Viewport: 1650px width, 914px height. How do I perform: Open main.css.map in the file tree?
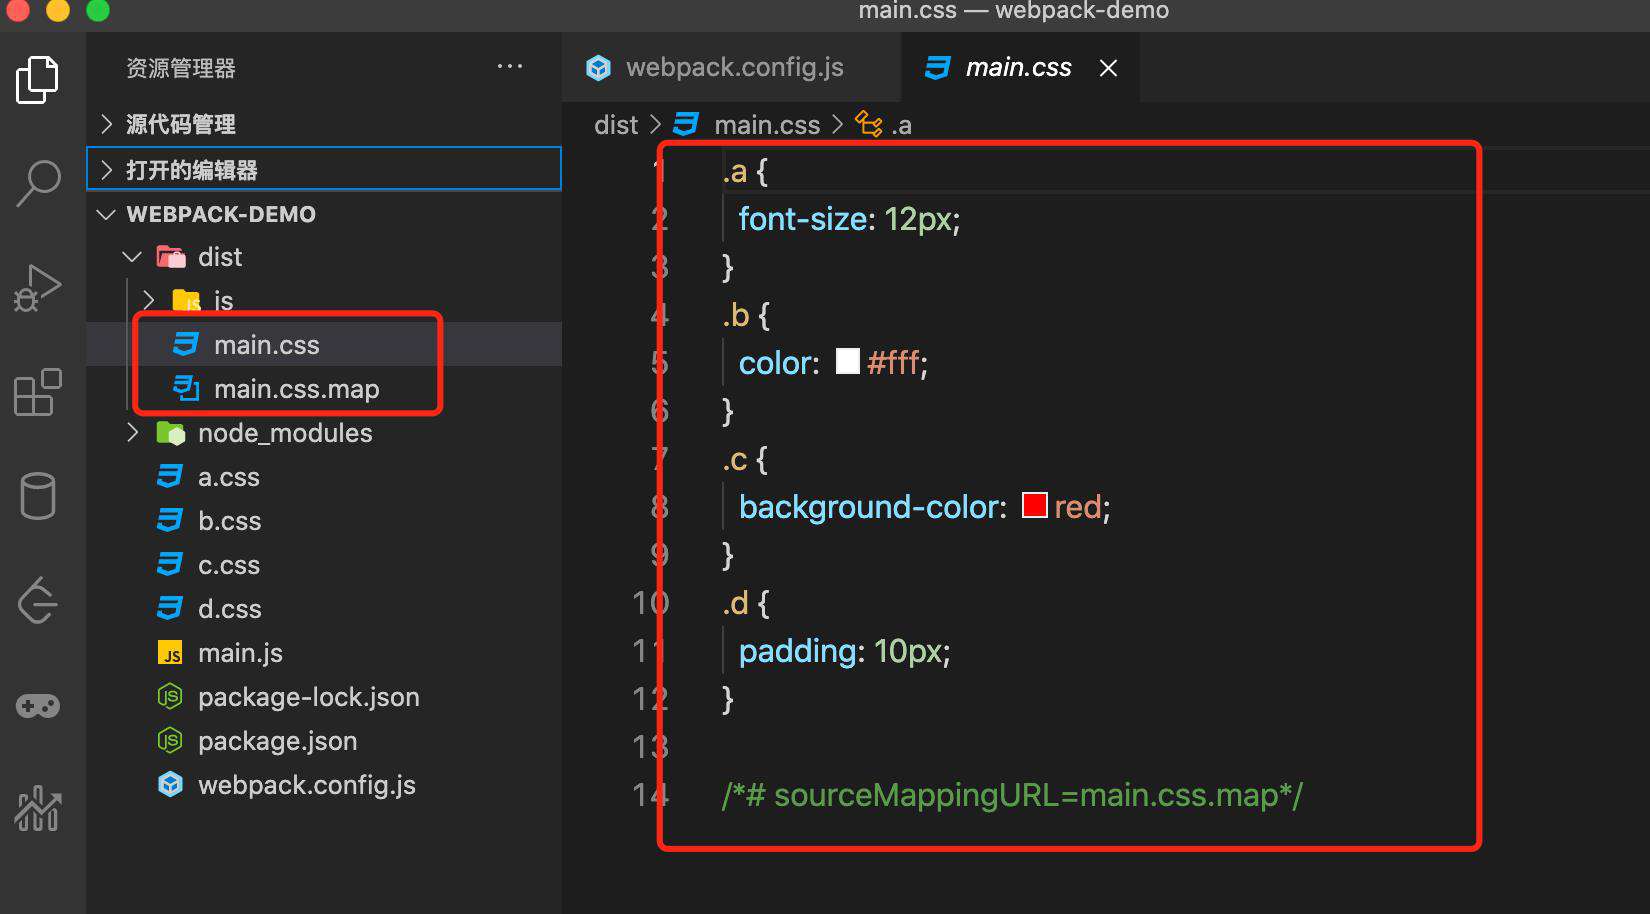pyautogui.click(x=324, y=389)
